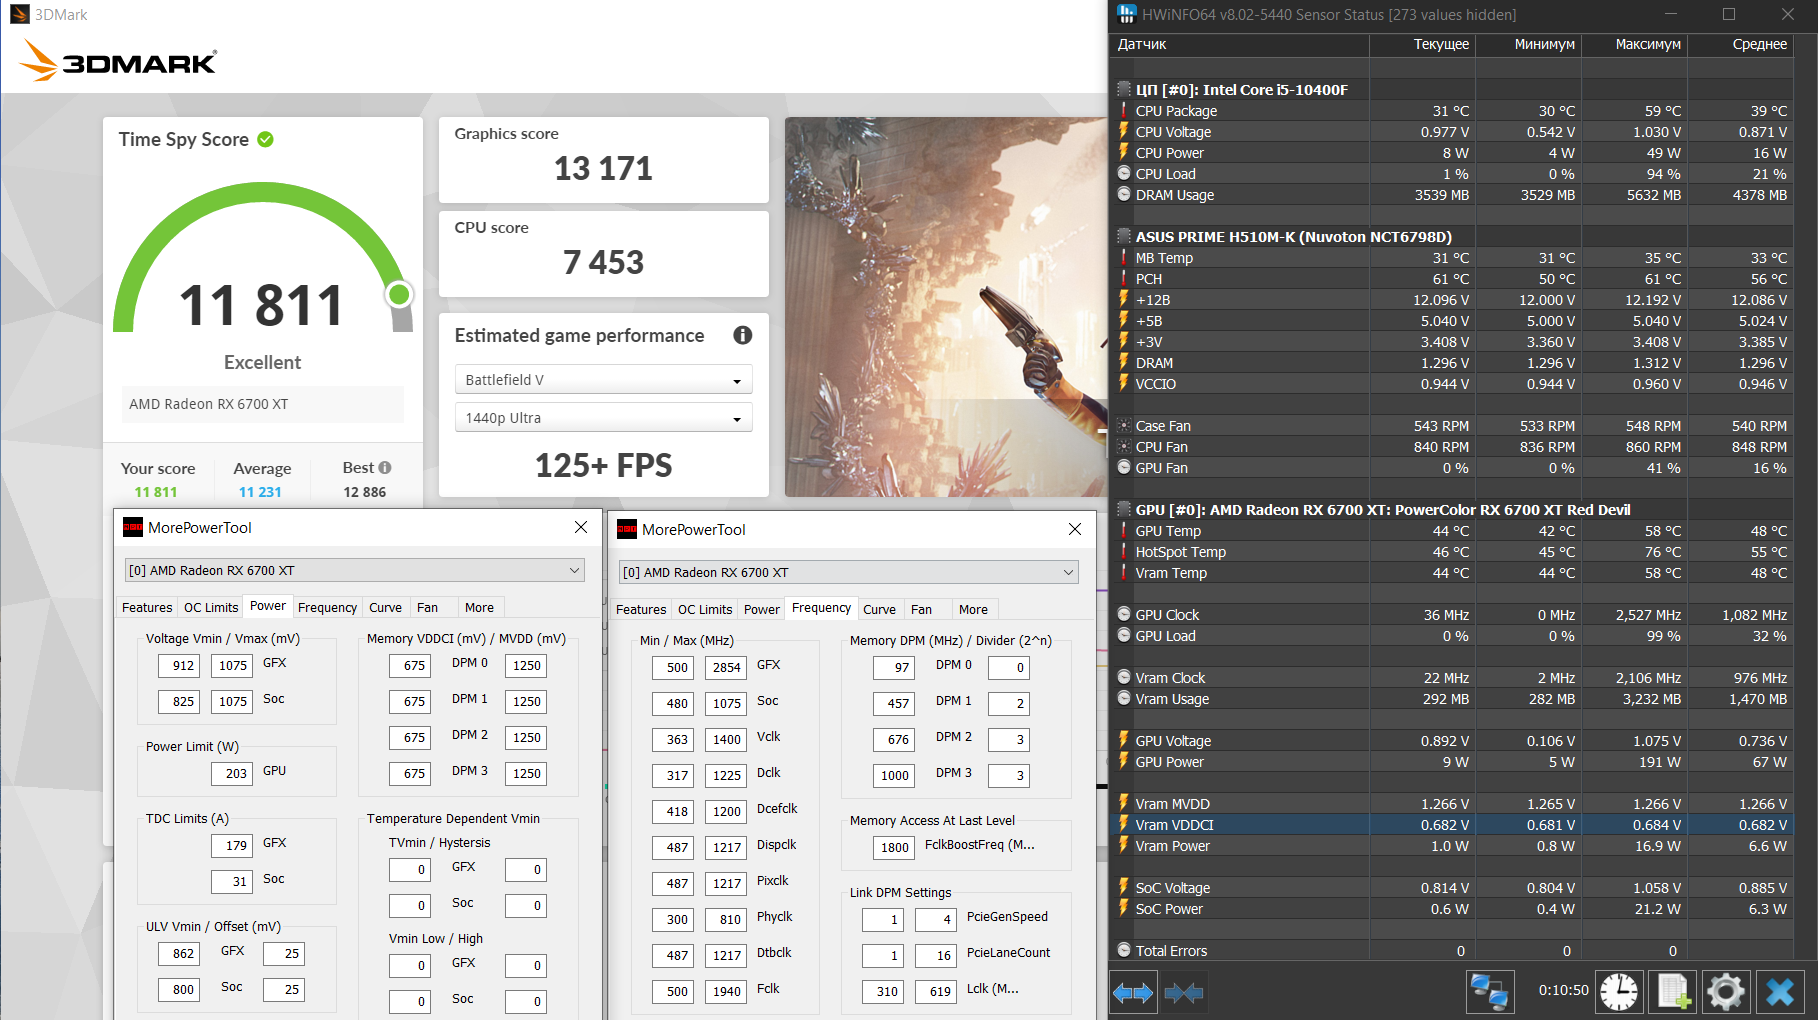Click the Average score value 11 231
Viewport: 1818px width, 1020px height.
click(260, 492)
